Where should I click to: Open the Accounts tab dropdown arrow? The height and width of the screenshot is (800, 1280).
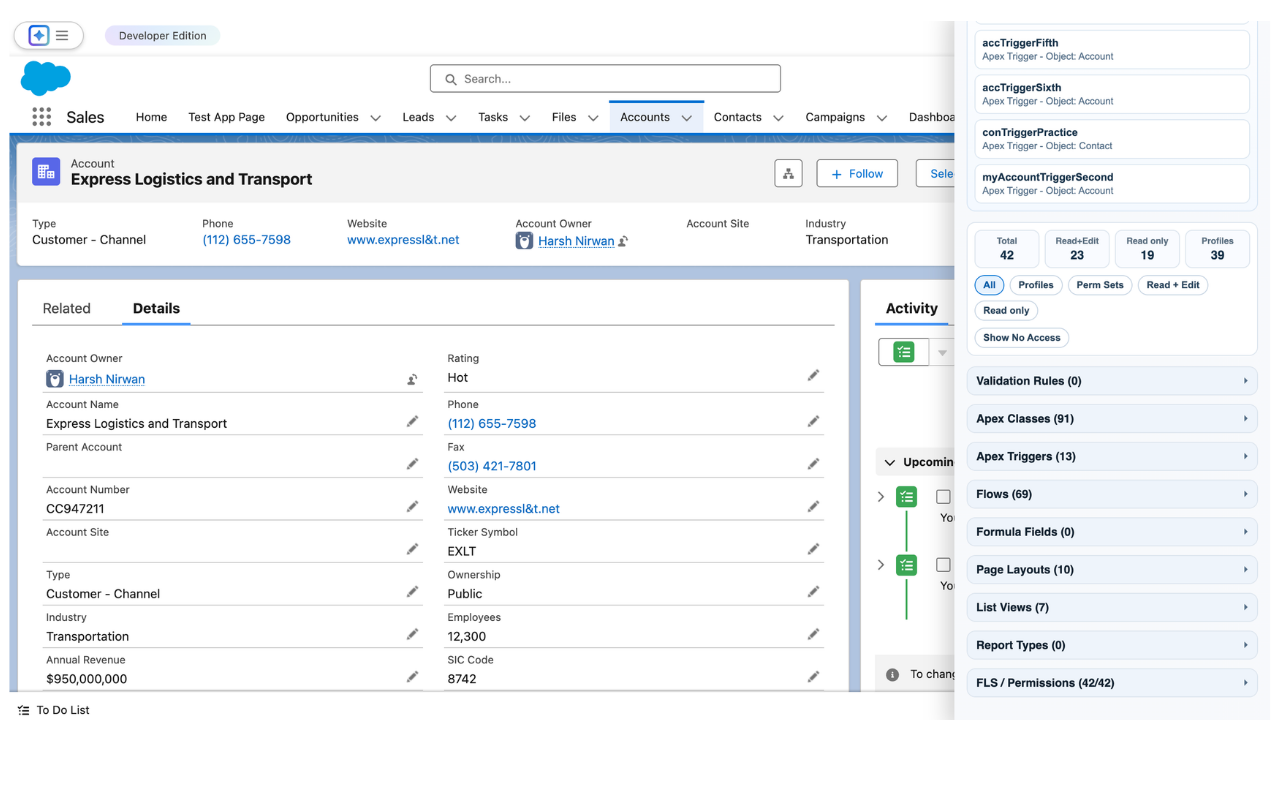pos(687,118)
